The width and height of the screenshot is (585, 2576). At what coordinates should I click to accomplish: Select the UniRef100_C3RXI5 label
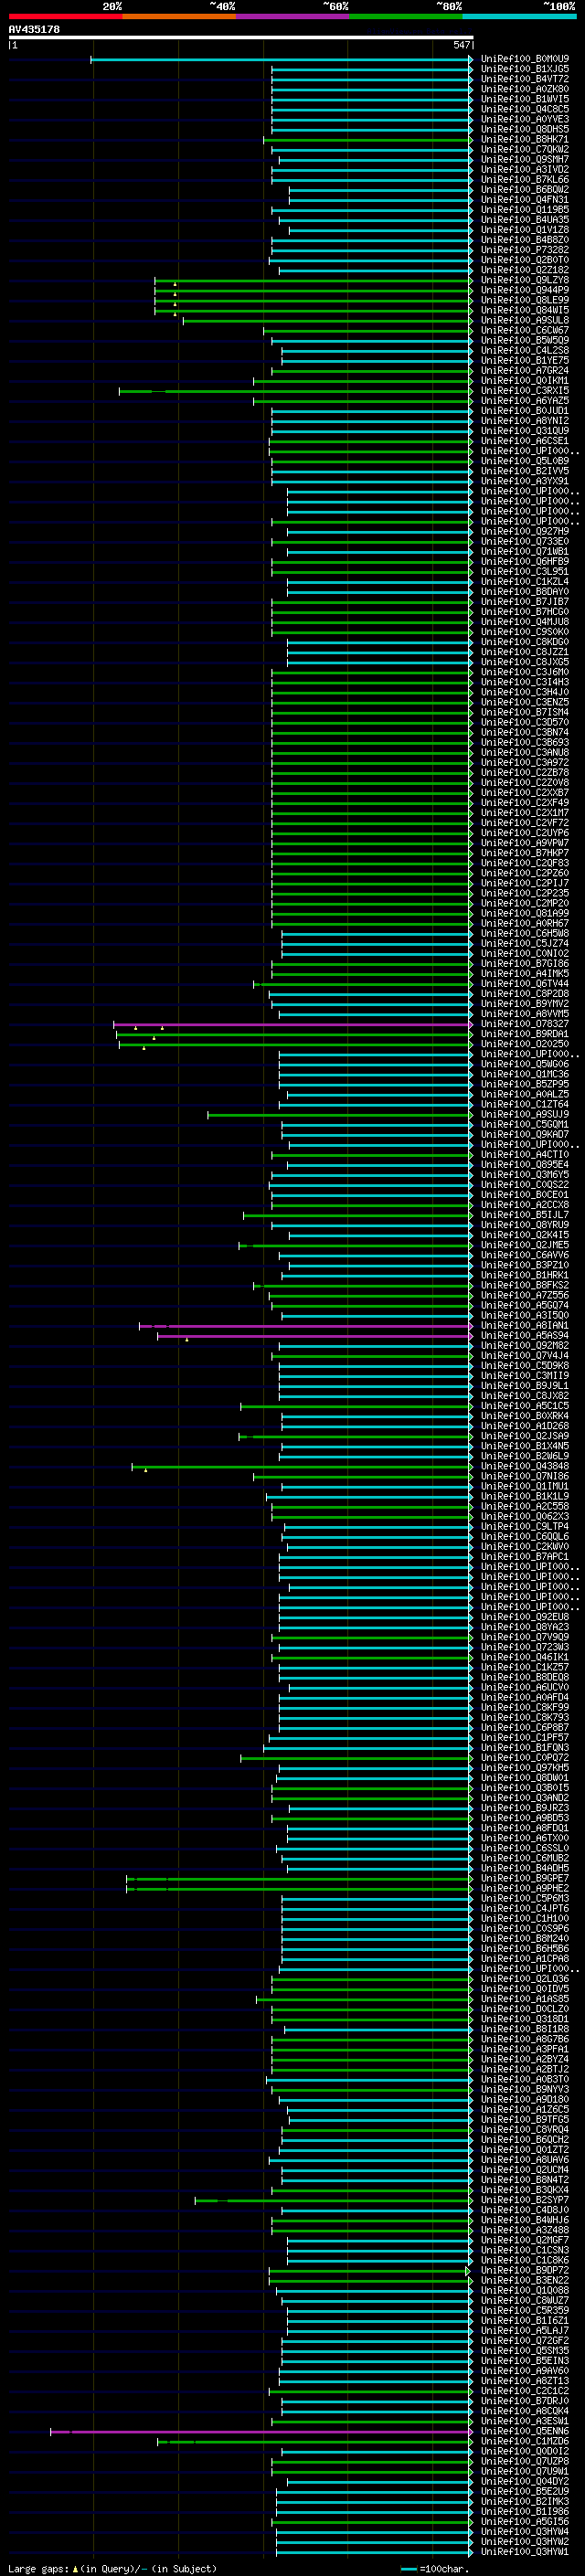click(x=525, y=391)
